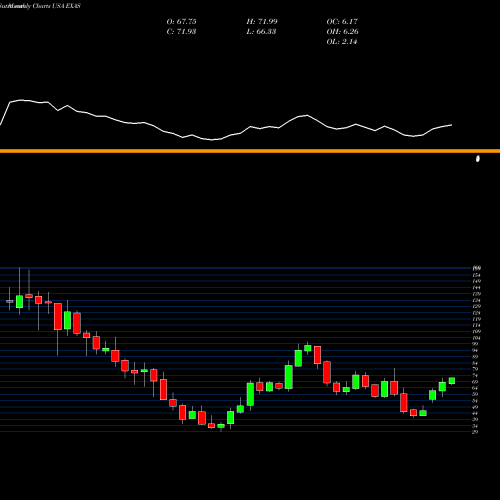Screen dimensions: 500x500
Task: Click the 64 price axis label
Action: click(x=475, y=388)
